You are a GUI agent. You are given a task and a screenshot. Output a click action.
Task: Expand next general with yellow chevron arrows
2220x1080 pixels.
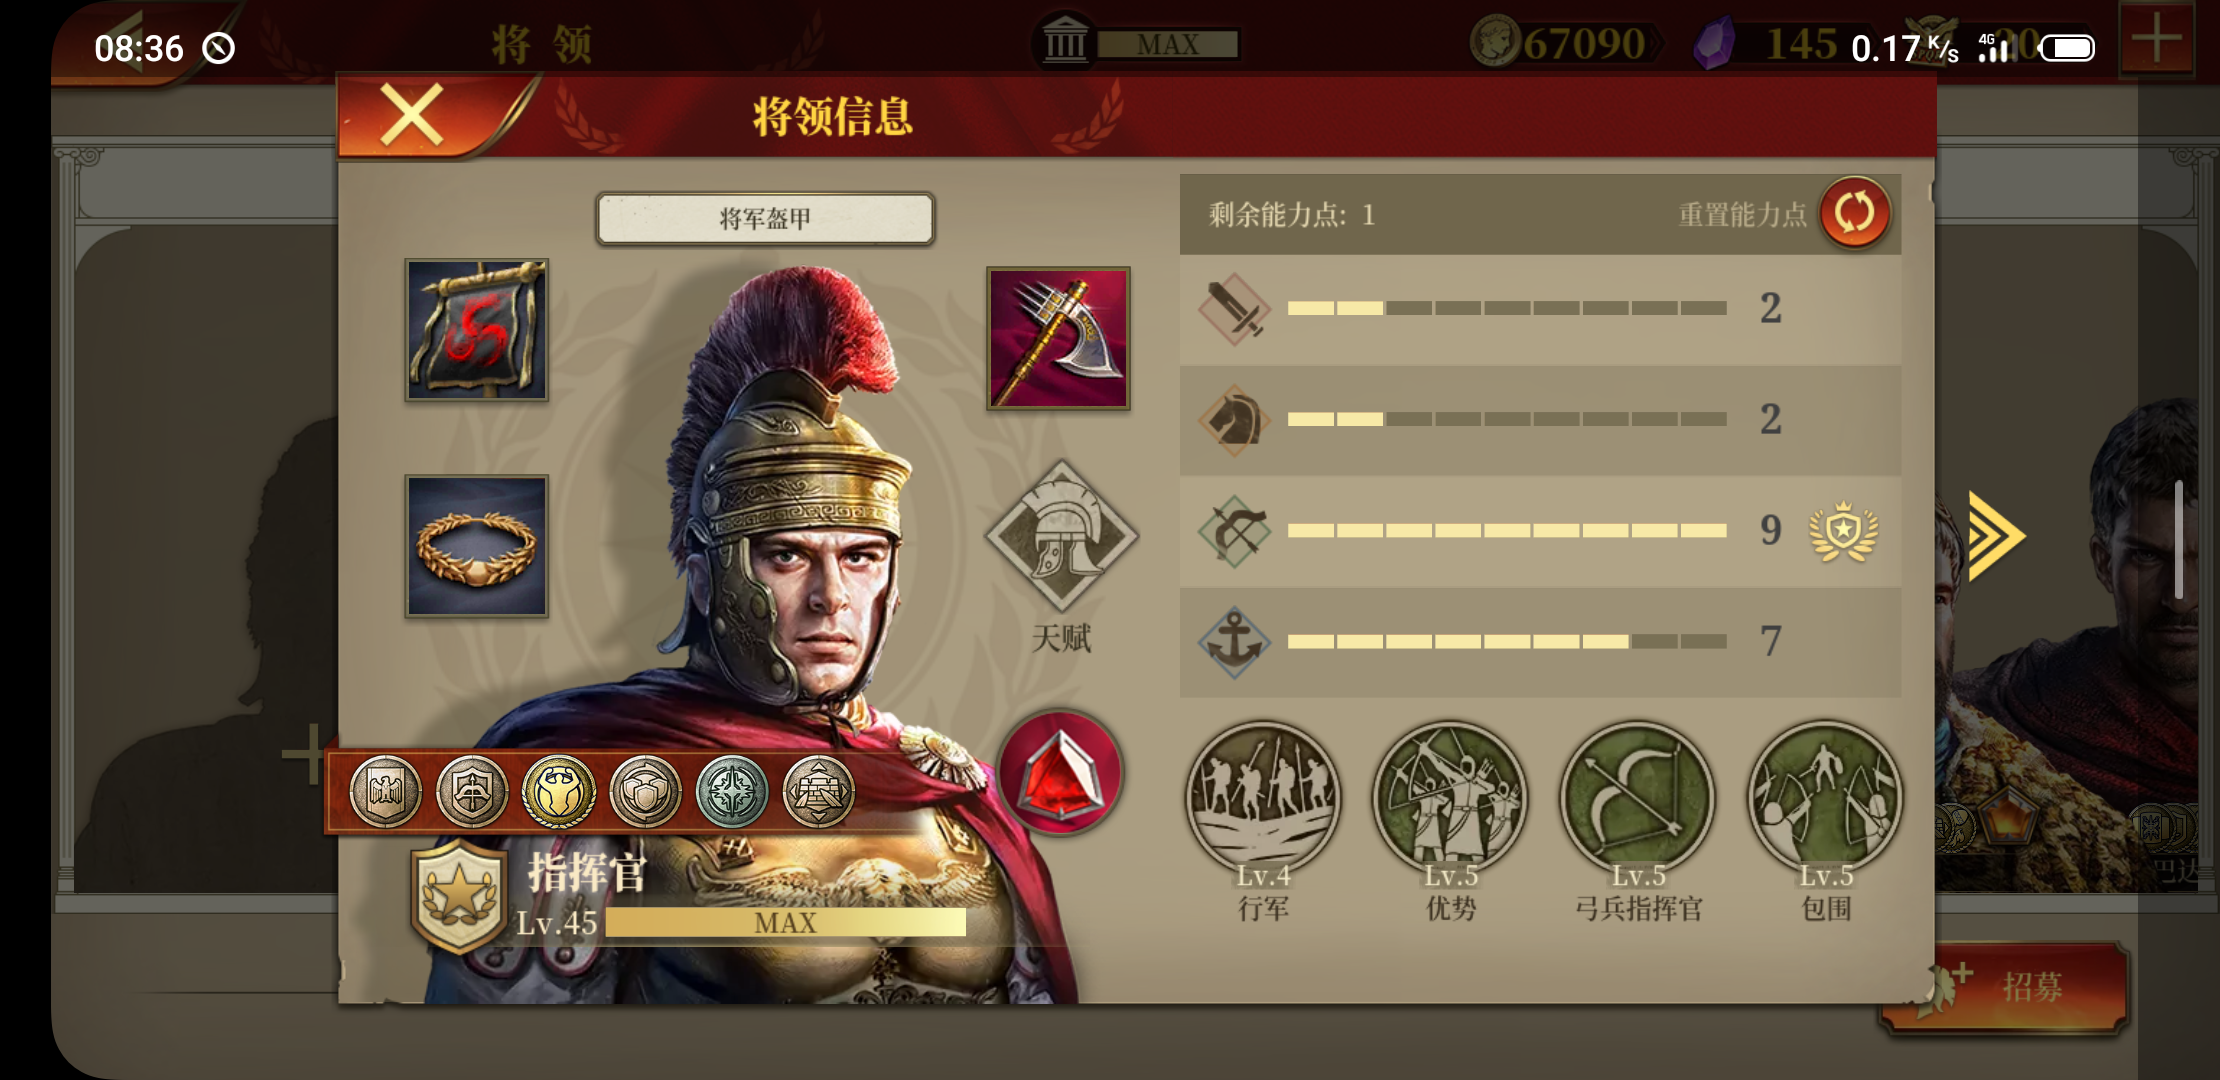(1996, 536)
